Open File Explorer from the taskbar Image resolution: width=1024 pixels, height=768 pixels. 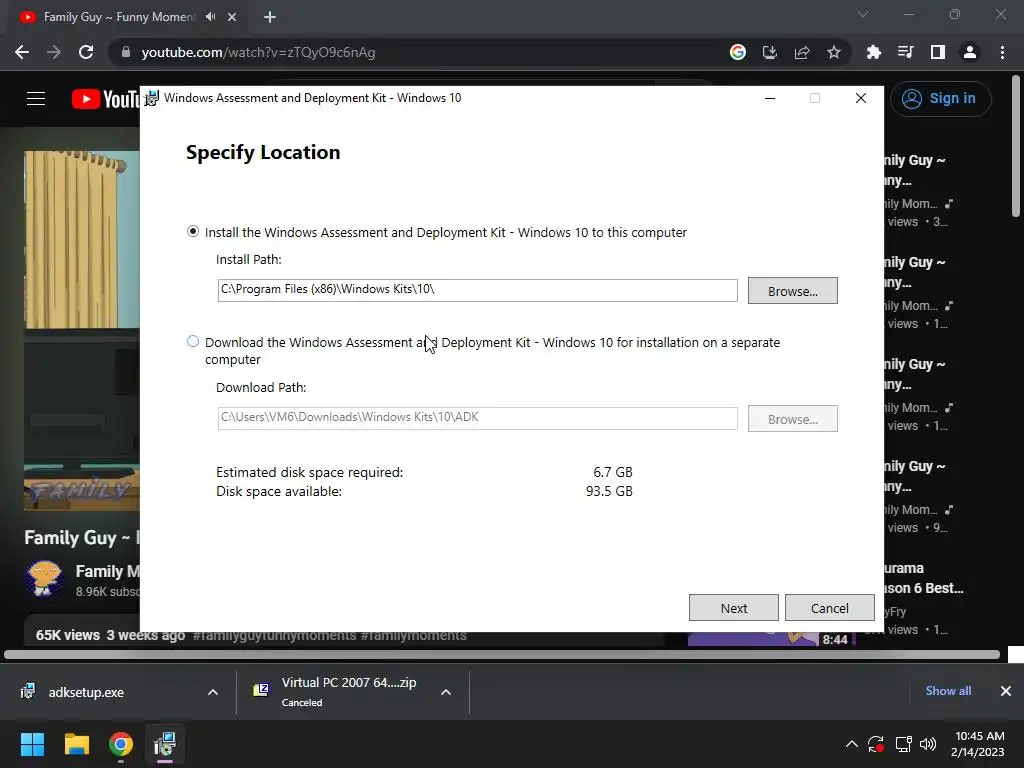(x=76, y=744)
